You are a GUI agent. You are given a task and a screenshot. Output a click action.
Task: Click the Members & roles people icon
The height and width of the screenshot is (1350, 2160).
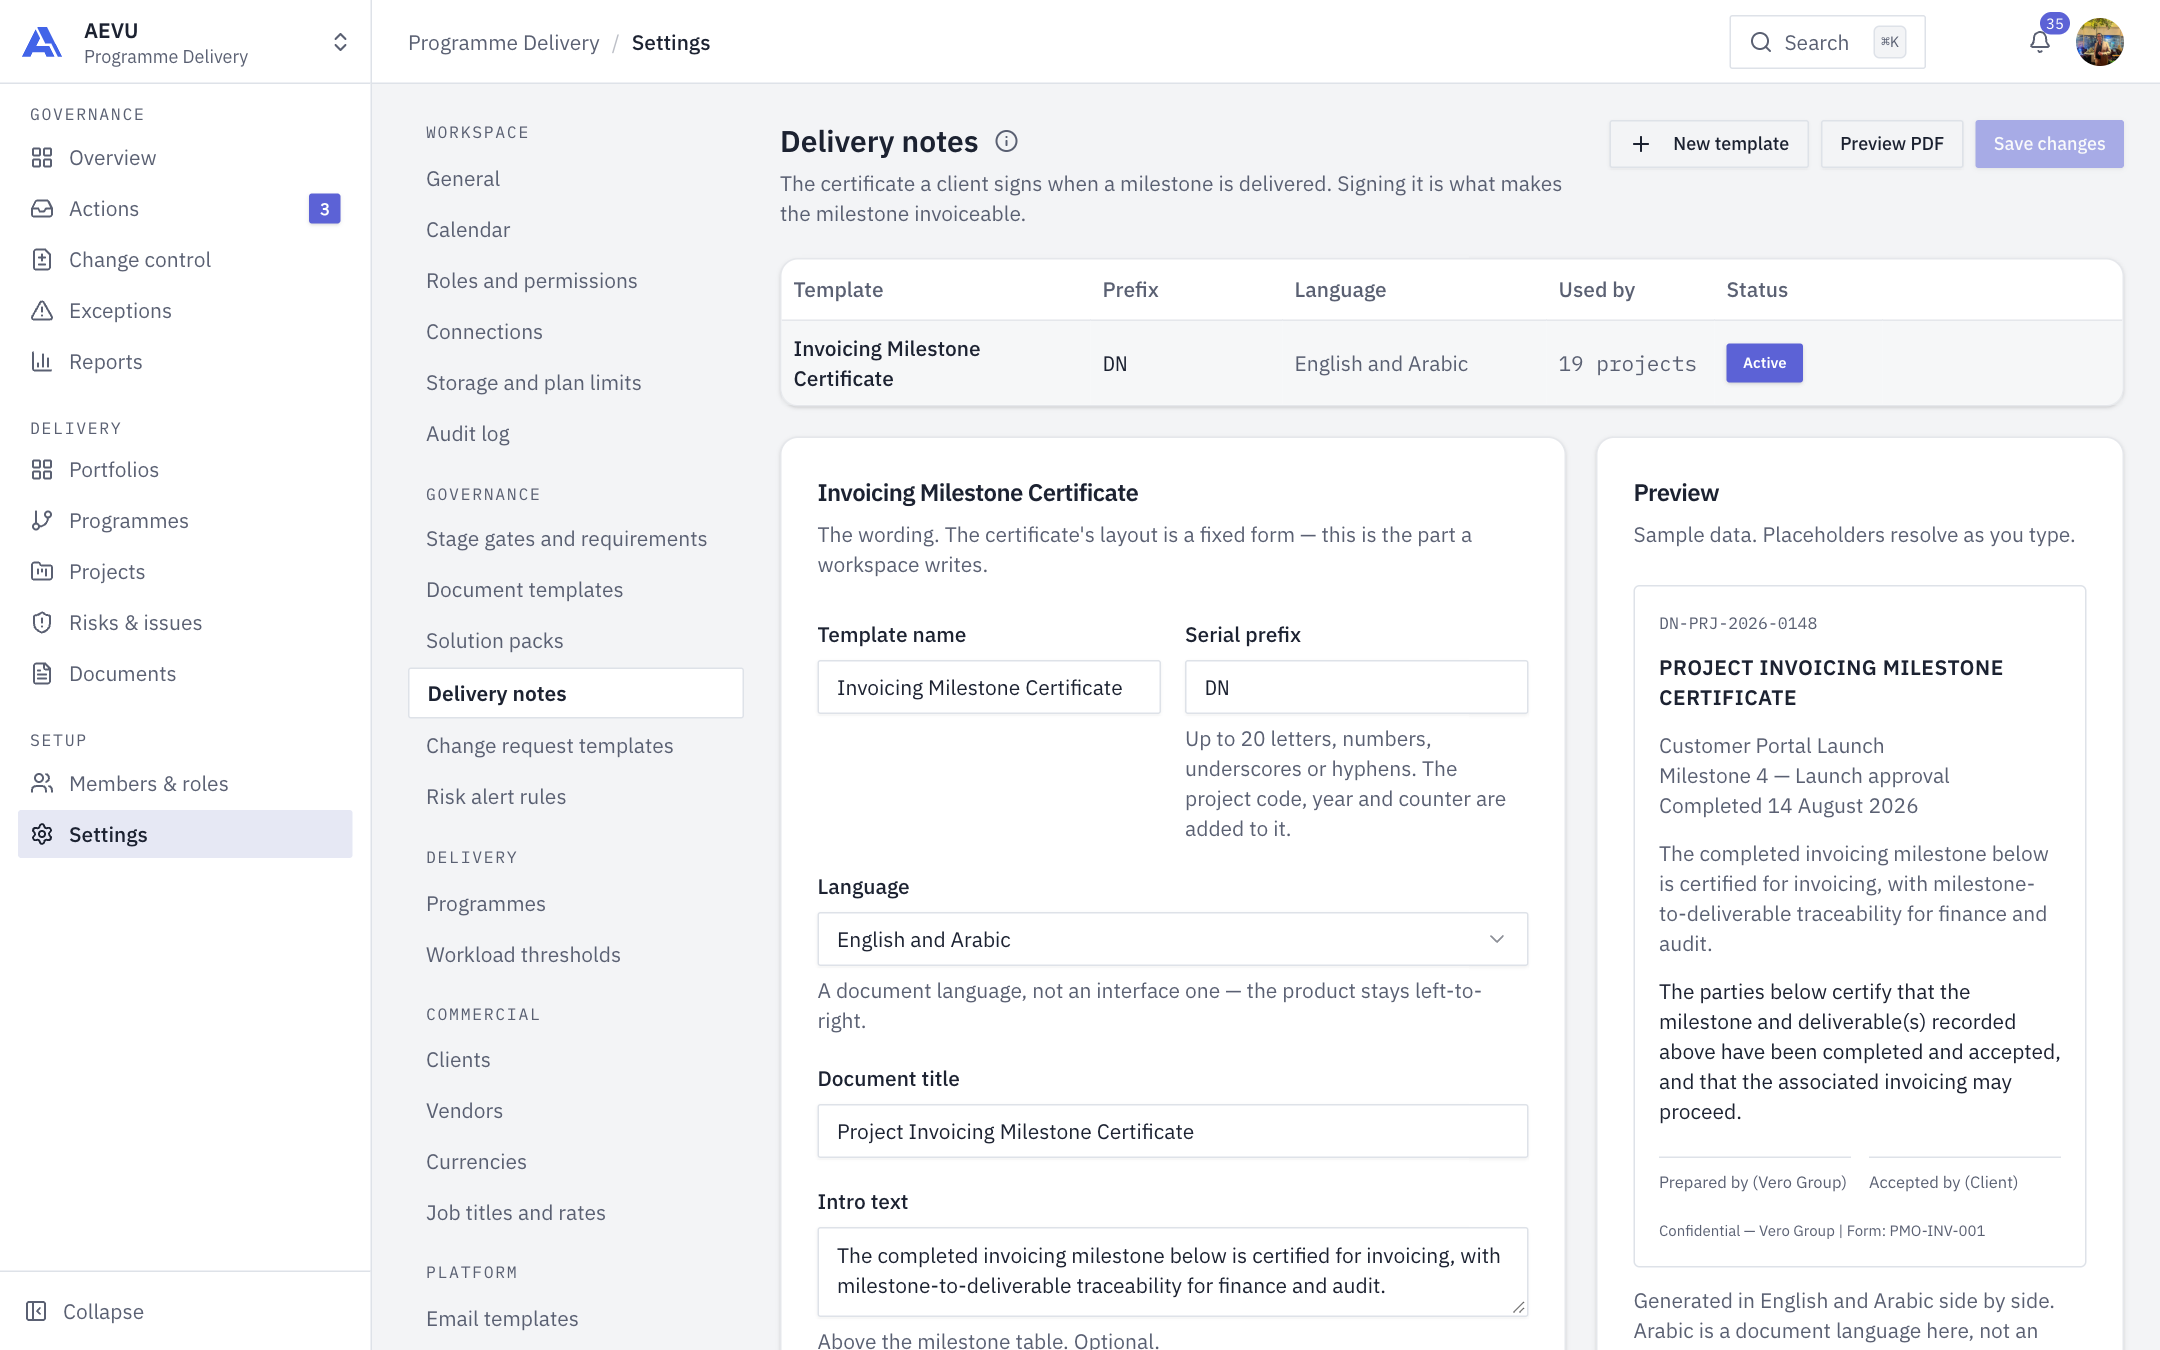42,784
